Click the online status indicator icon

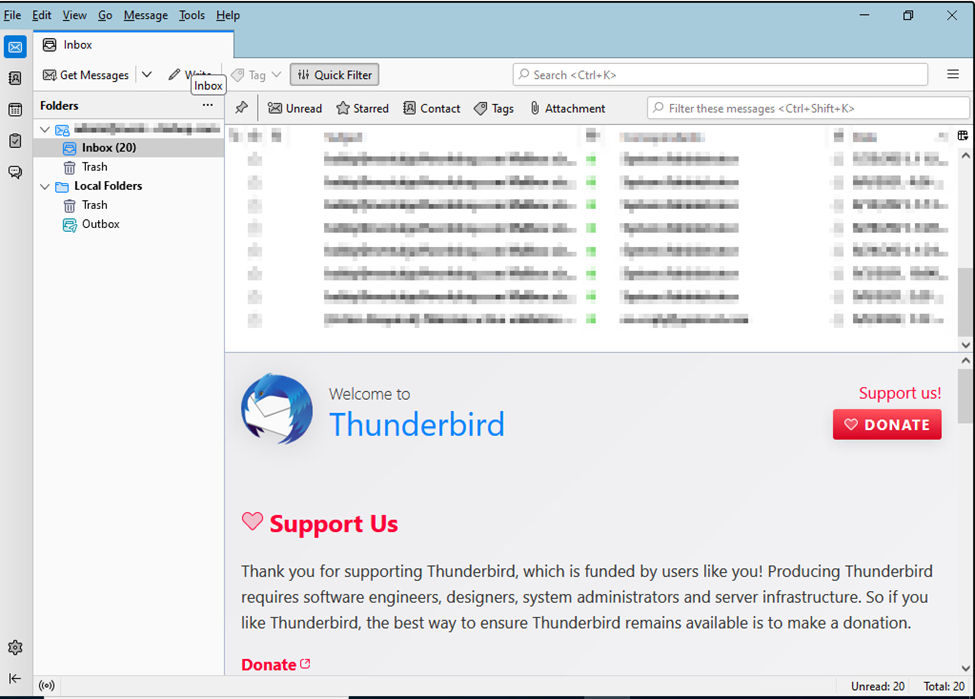[47, 686]
